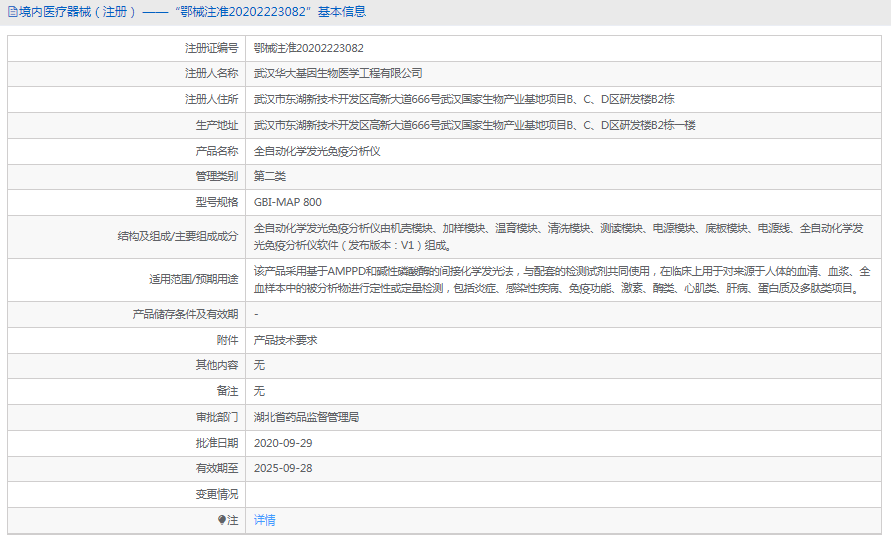Click the 适用范围/预期用途 description text
The width and height of the screenshot is (891, 540).
pyautogui.click(x=562, y=280)
